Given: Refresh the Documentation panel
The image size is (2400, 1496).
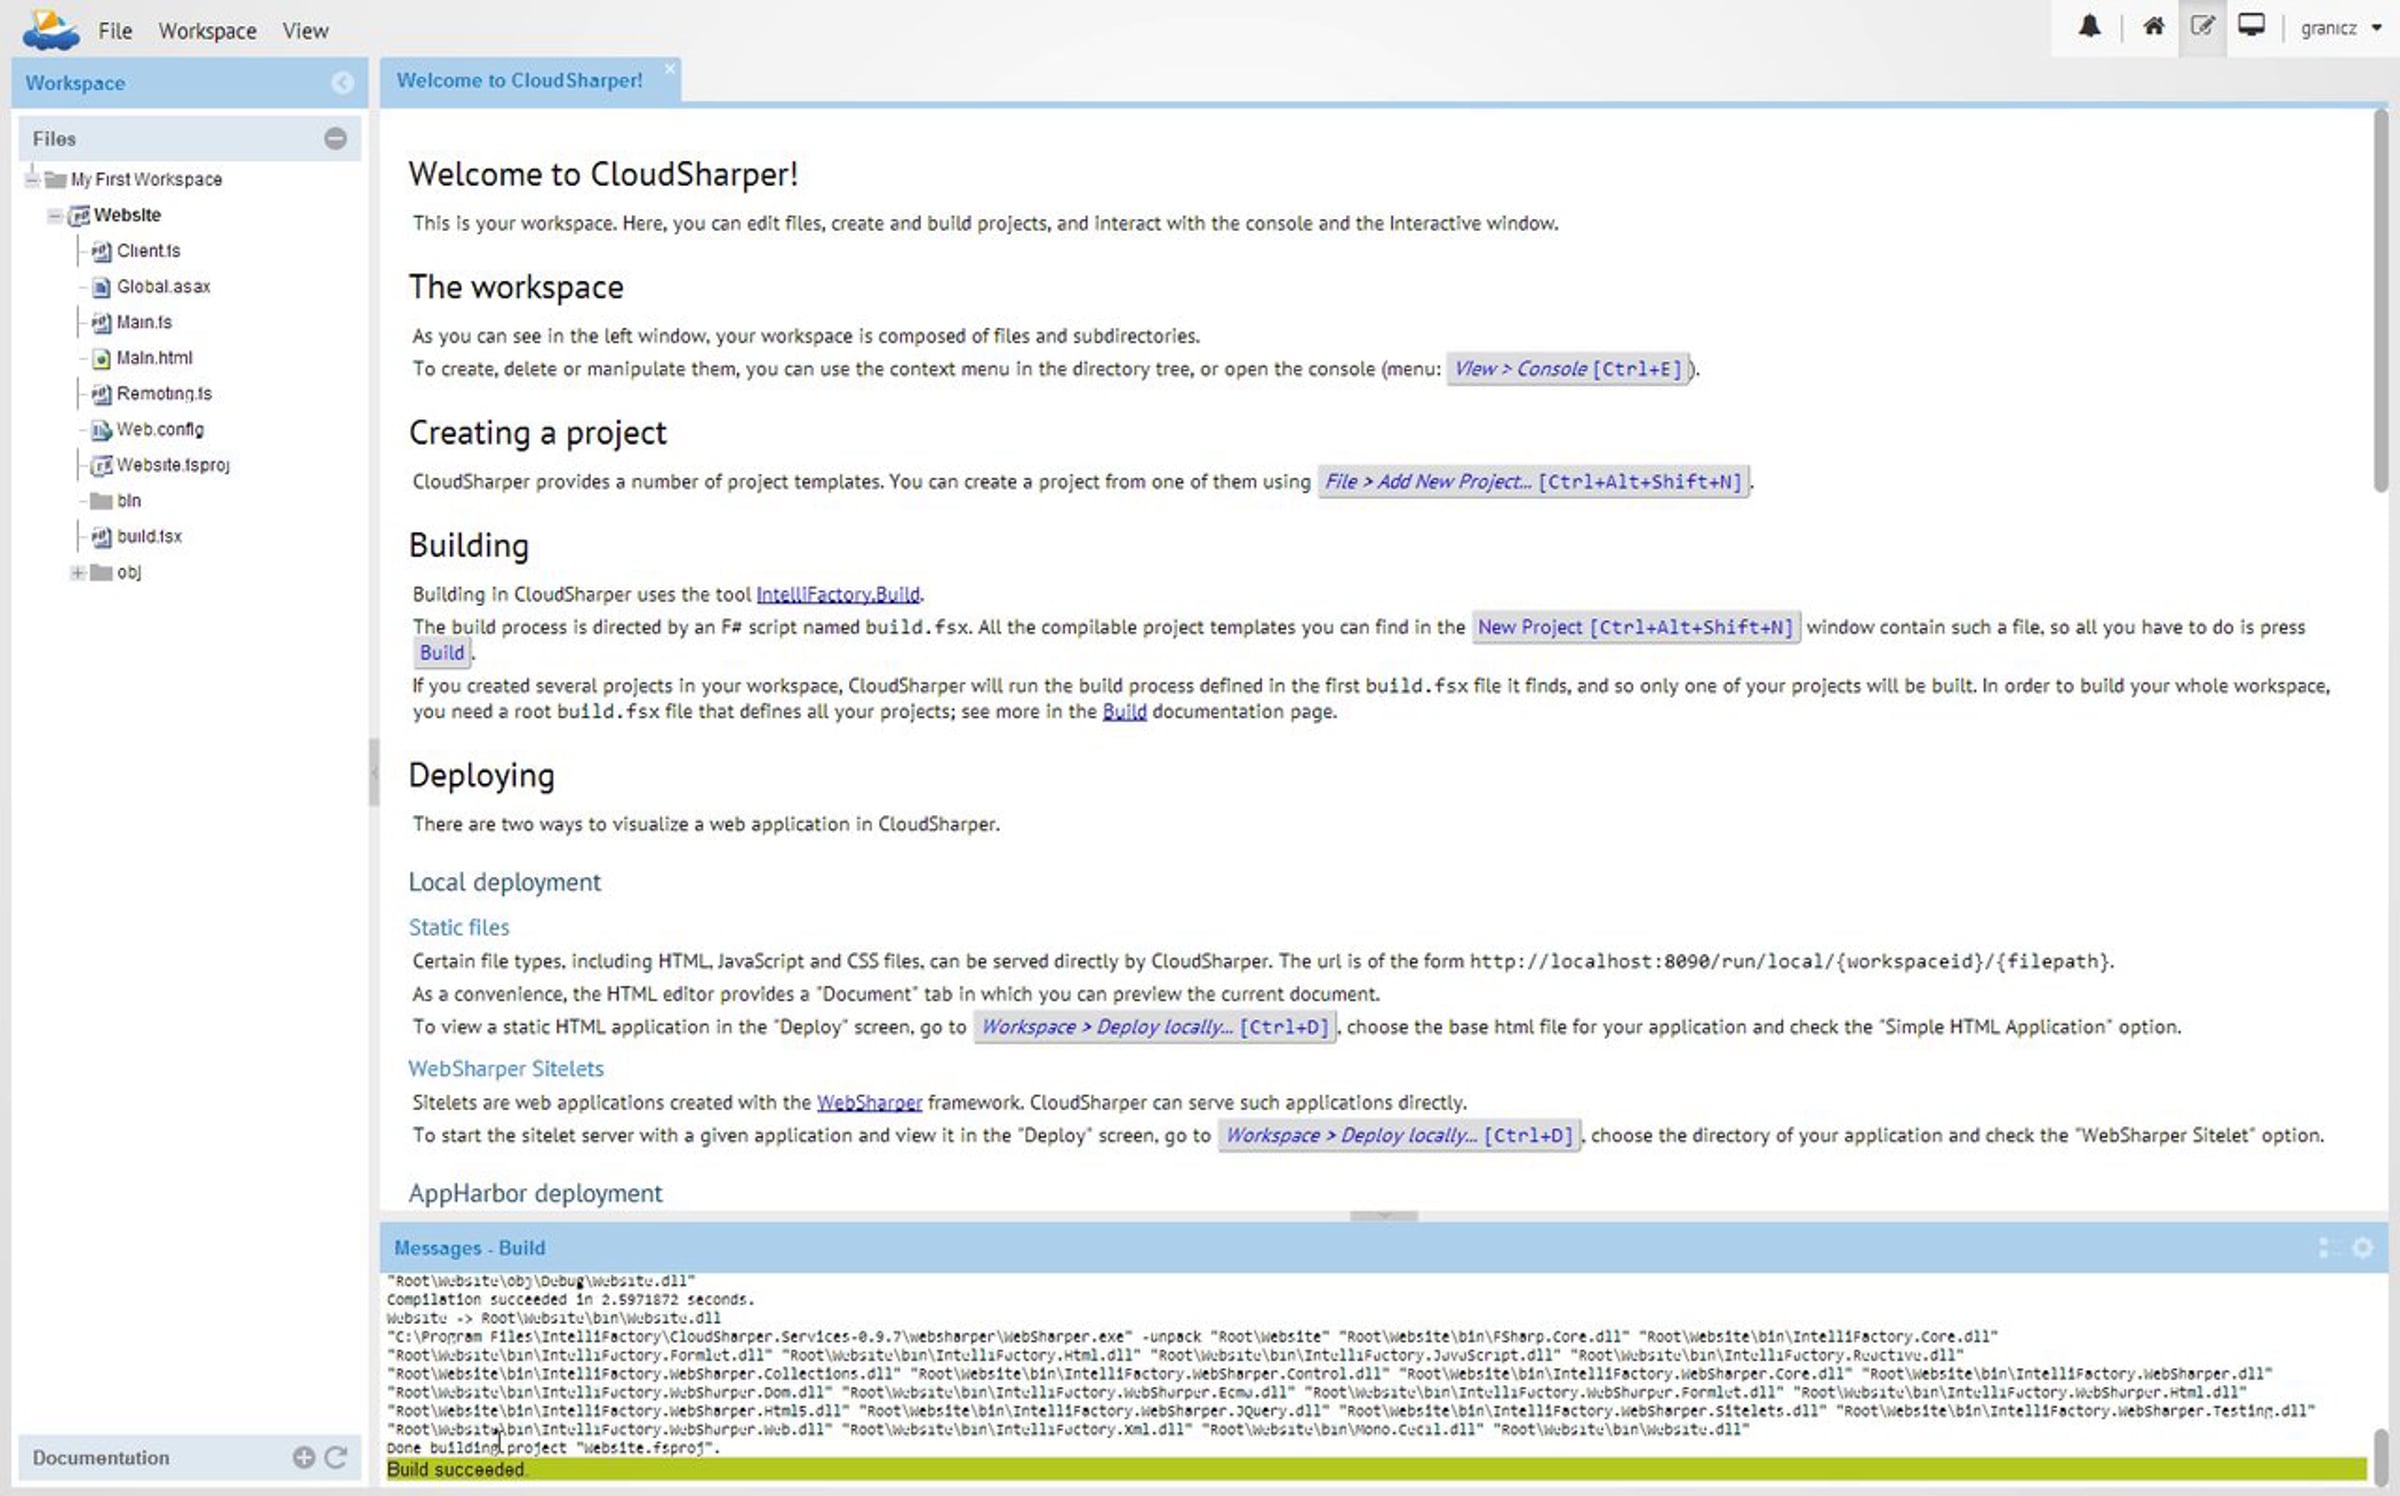Looking at the screenshot, I should [336, 1457].
